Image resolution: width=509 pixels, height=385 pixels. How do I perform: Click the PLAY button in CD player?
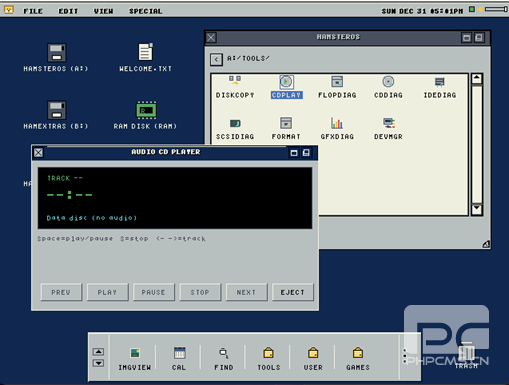(107, 292)
